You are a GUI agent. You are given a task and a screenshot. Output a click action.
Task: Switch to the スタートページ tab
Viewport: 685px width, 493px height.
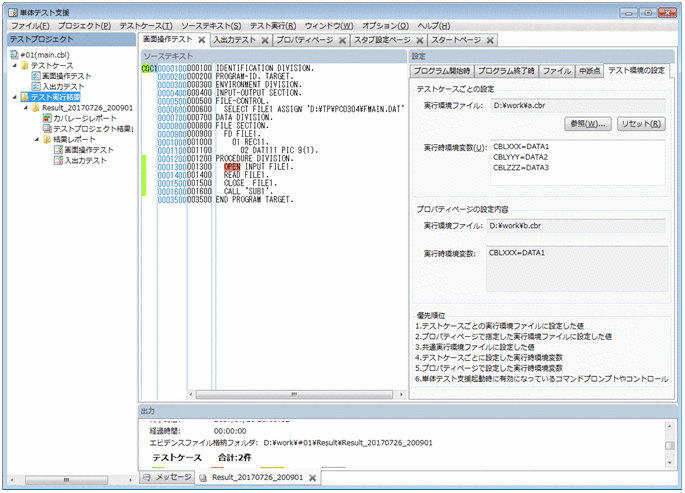[456, 40]
